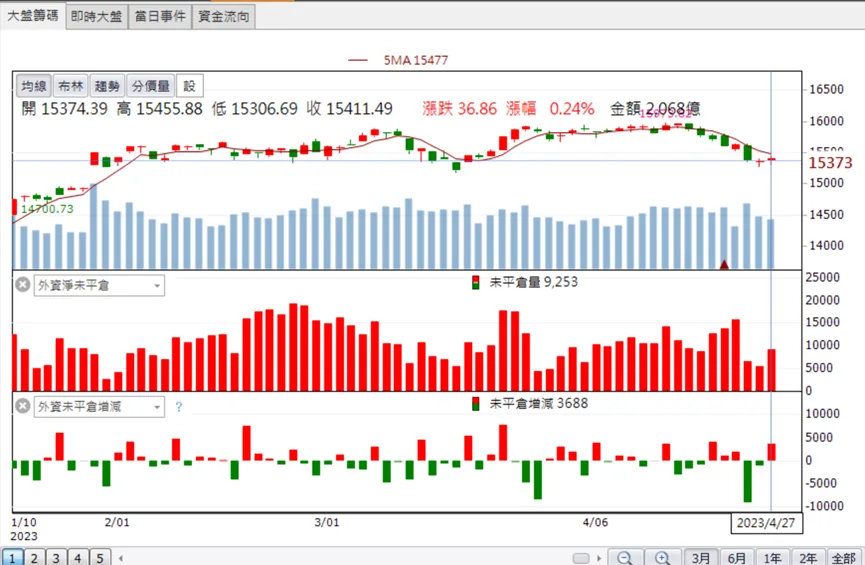
Task: Go to page 1 button
Action: [12, 557]
